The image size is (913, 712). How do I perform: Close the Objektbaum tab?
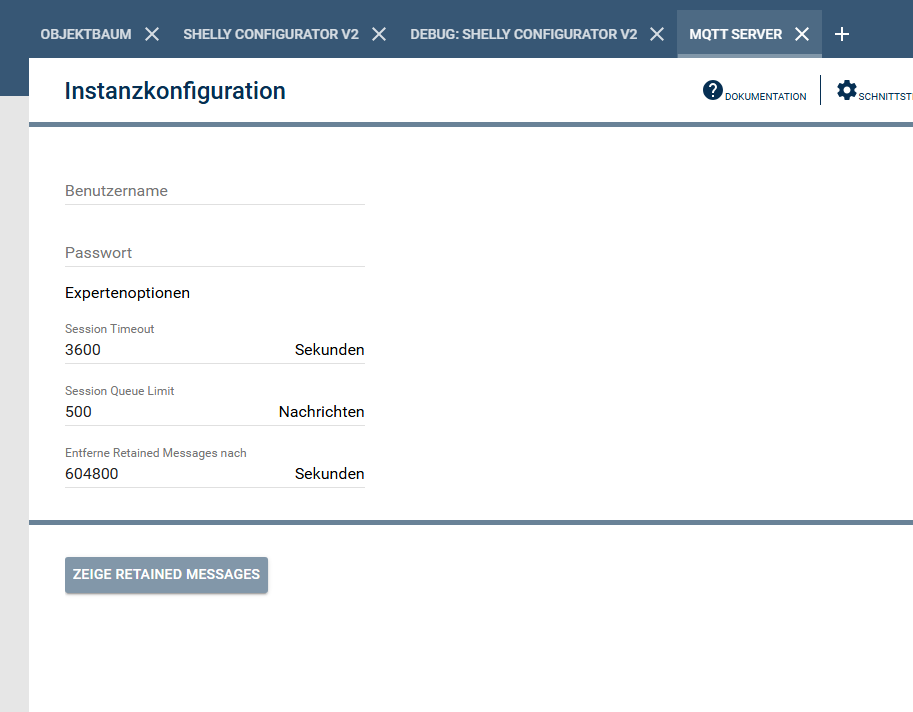152,34
